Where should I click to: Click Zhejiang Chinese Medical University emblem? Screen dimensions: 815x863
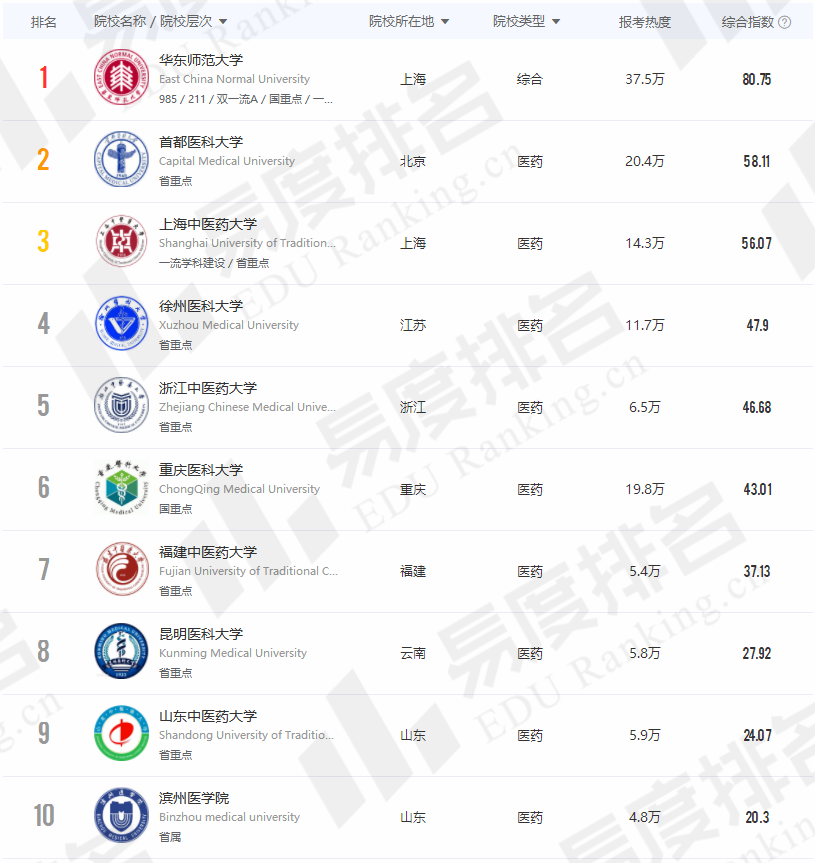[x=121, y=406]
